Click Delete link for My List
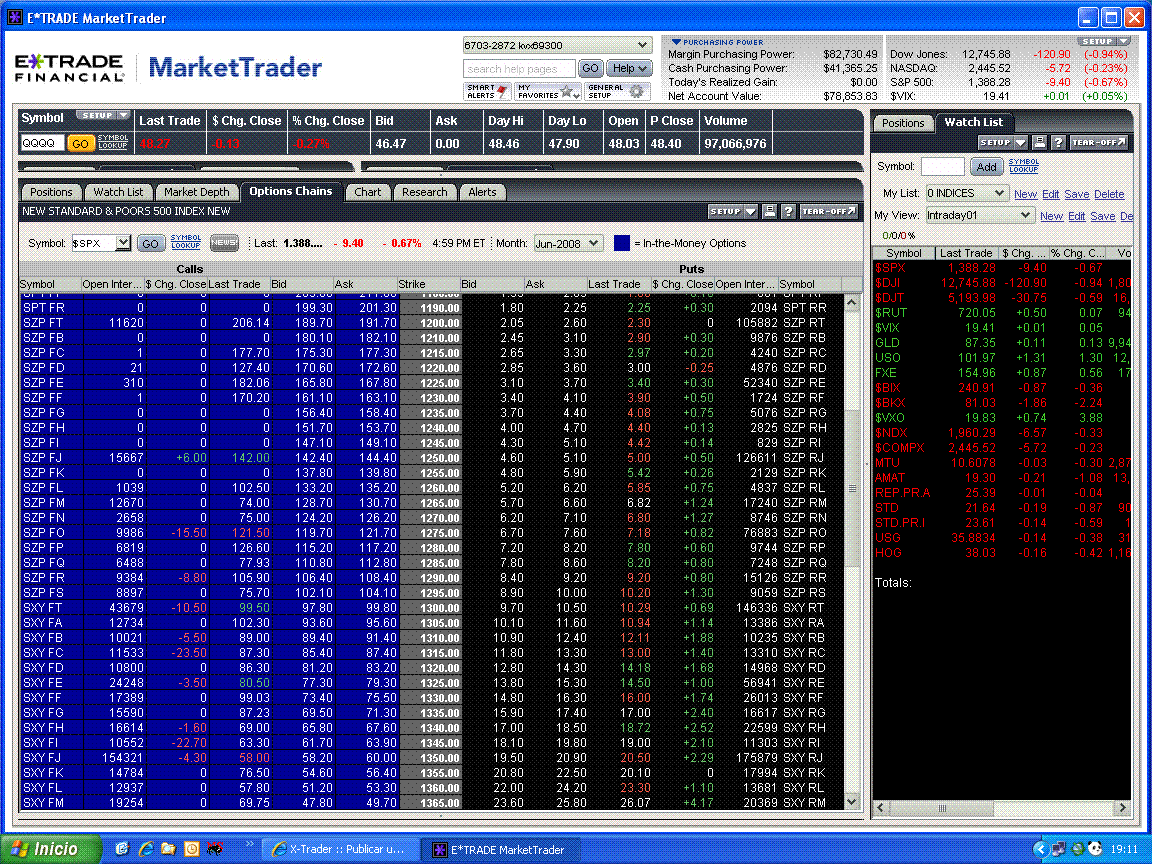Screen dimensions: 1152x864 (1109, 194)
